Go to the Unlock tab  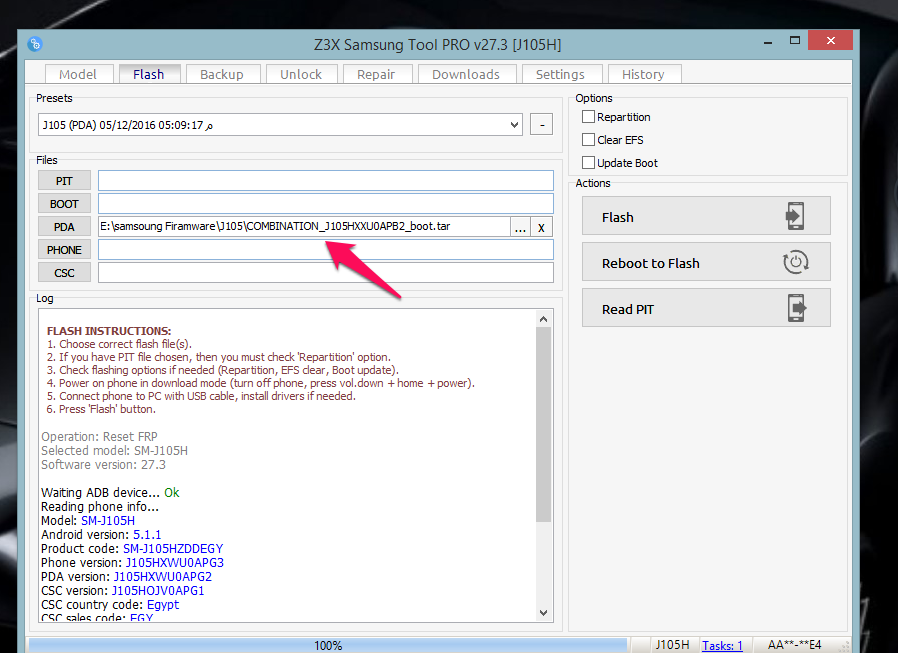coord(301,74)
